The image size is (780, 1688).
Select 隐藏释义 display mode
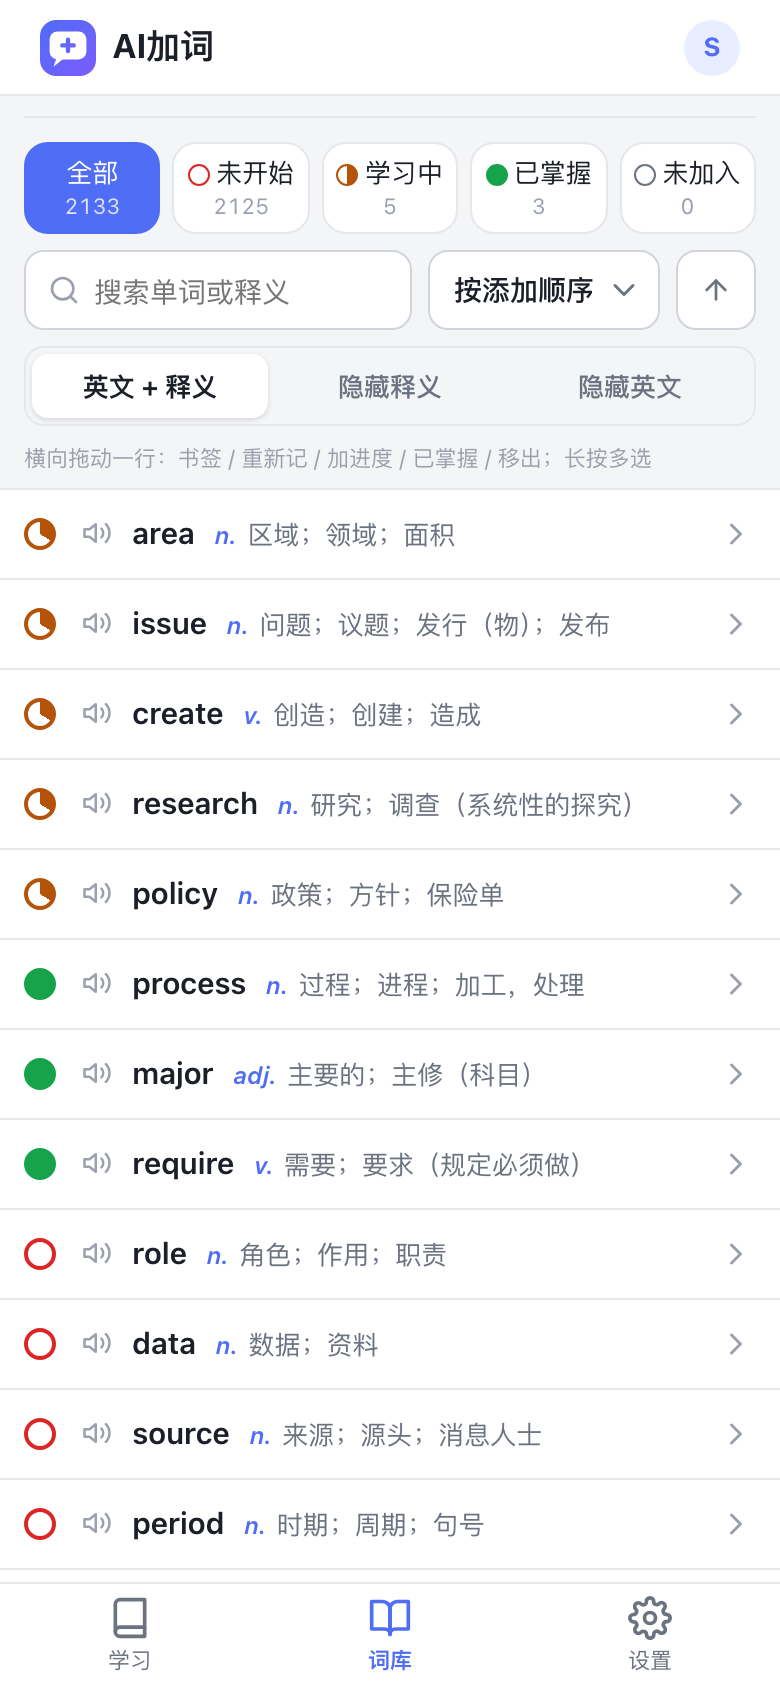[390, 386]
